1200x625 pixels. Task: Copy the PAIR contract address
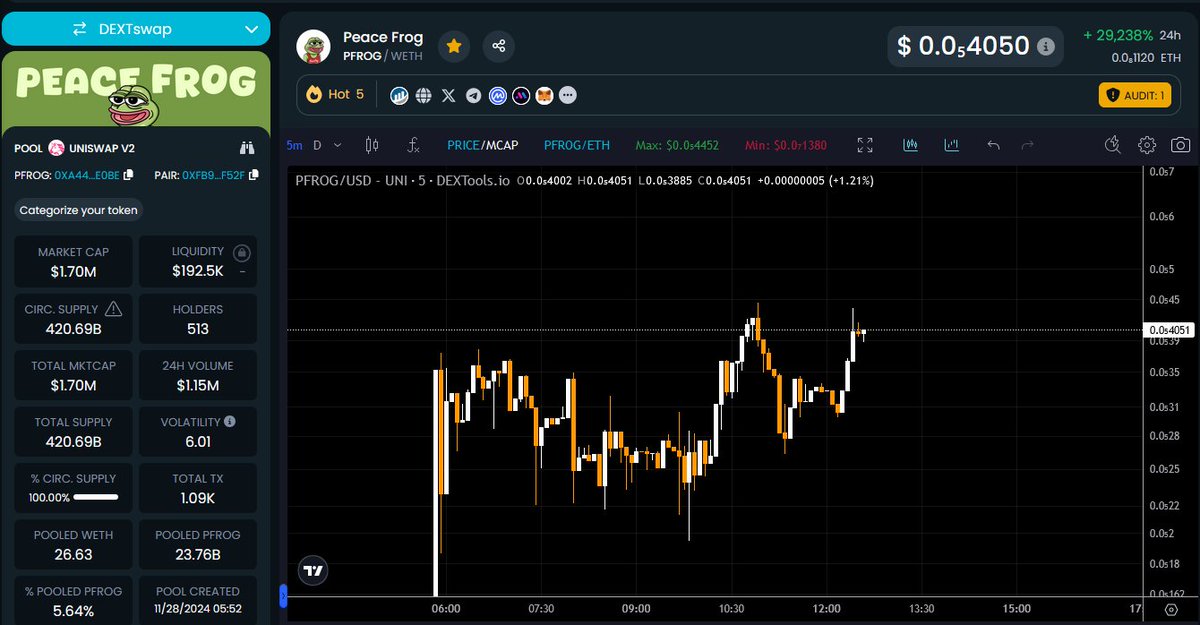pyautogui.click(x=254, y=175)
